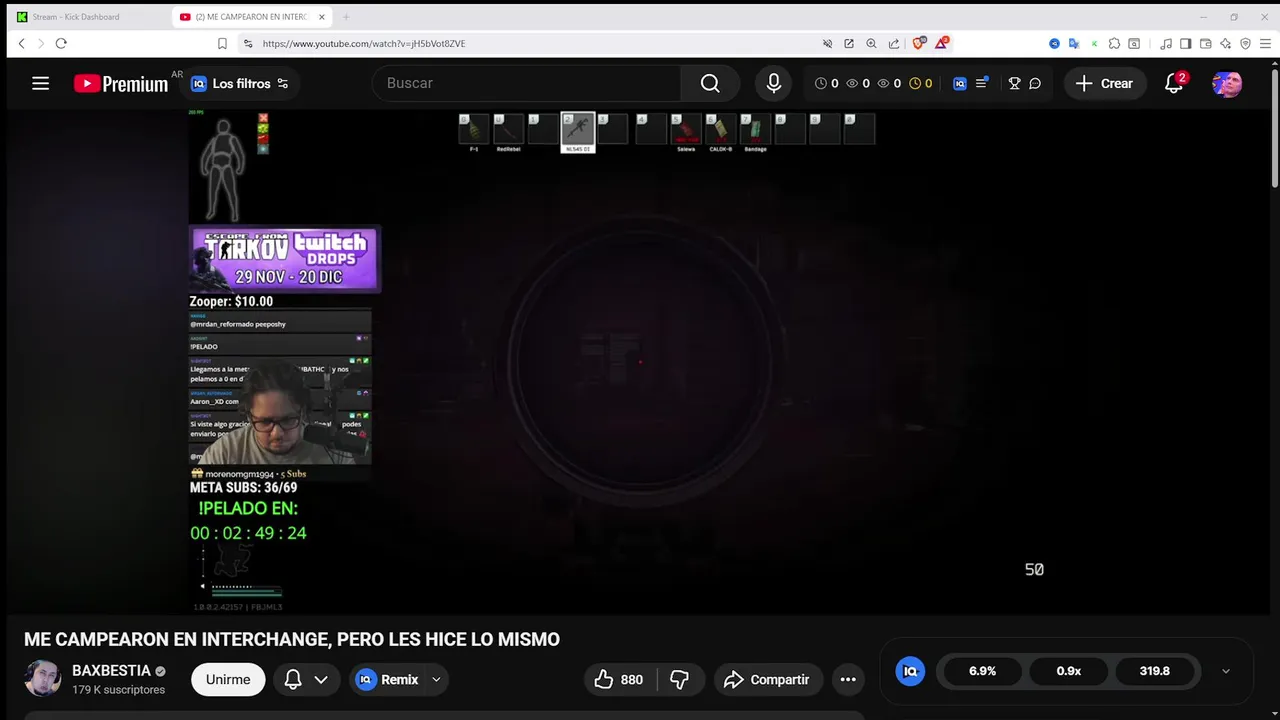
Task: Go to the YouTube Premium home logo
Action: pyautogui.click(x=121, y=84)
